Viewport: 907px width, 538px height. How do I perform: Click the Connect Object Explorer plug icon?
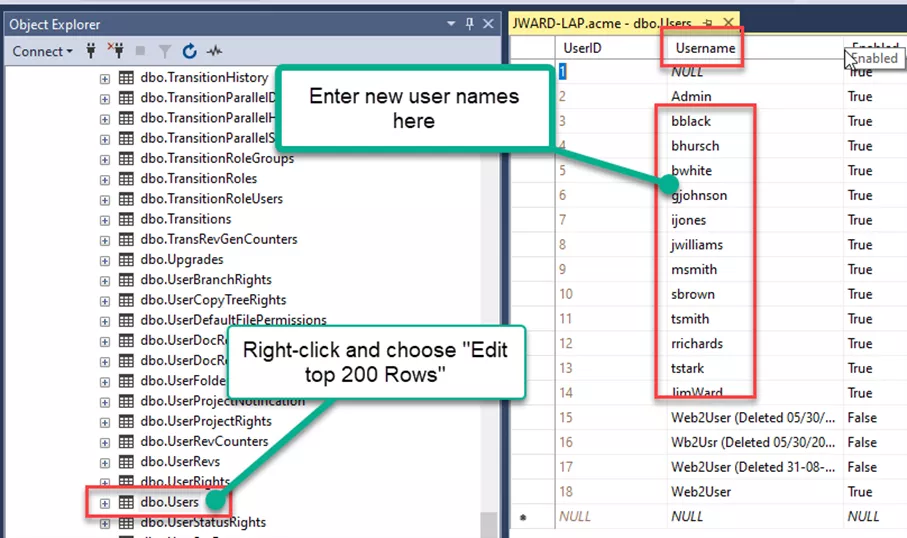coord(92,51)
